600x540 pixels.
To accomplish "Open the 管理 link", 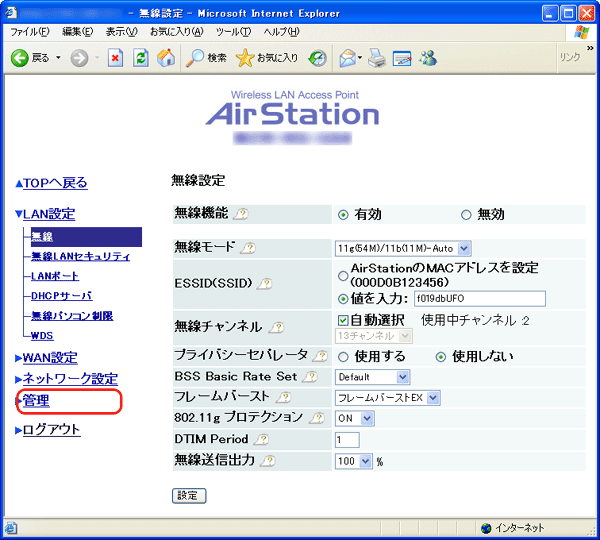I will pyautogui.click(x=36, y=401).
